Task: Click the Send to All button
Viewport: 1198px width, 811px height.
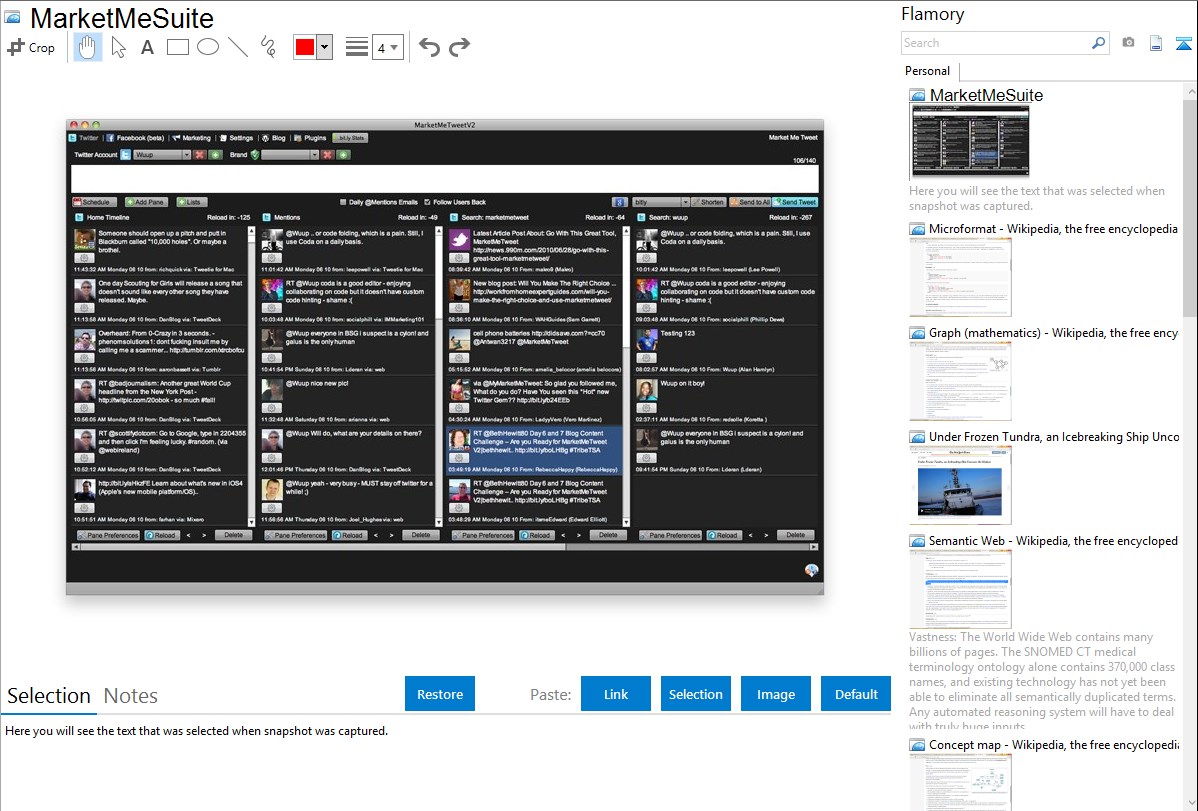Action: tap(750, 202)
